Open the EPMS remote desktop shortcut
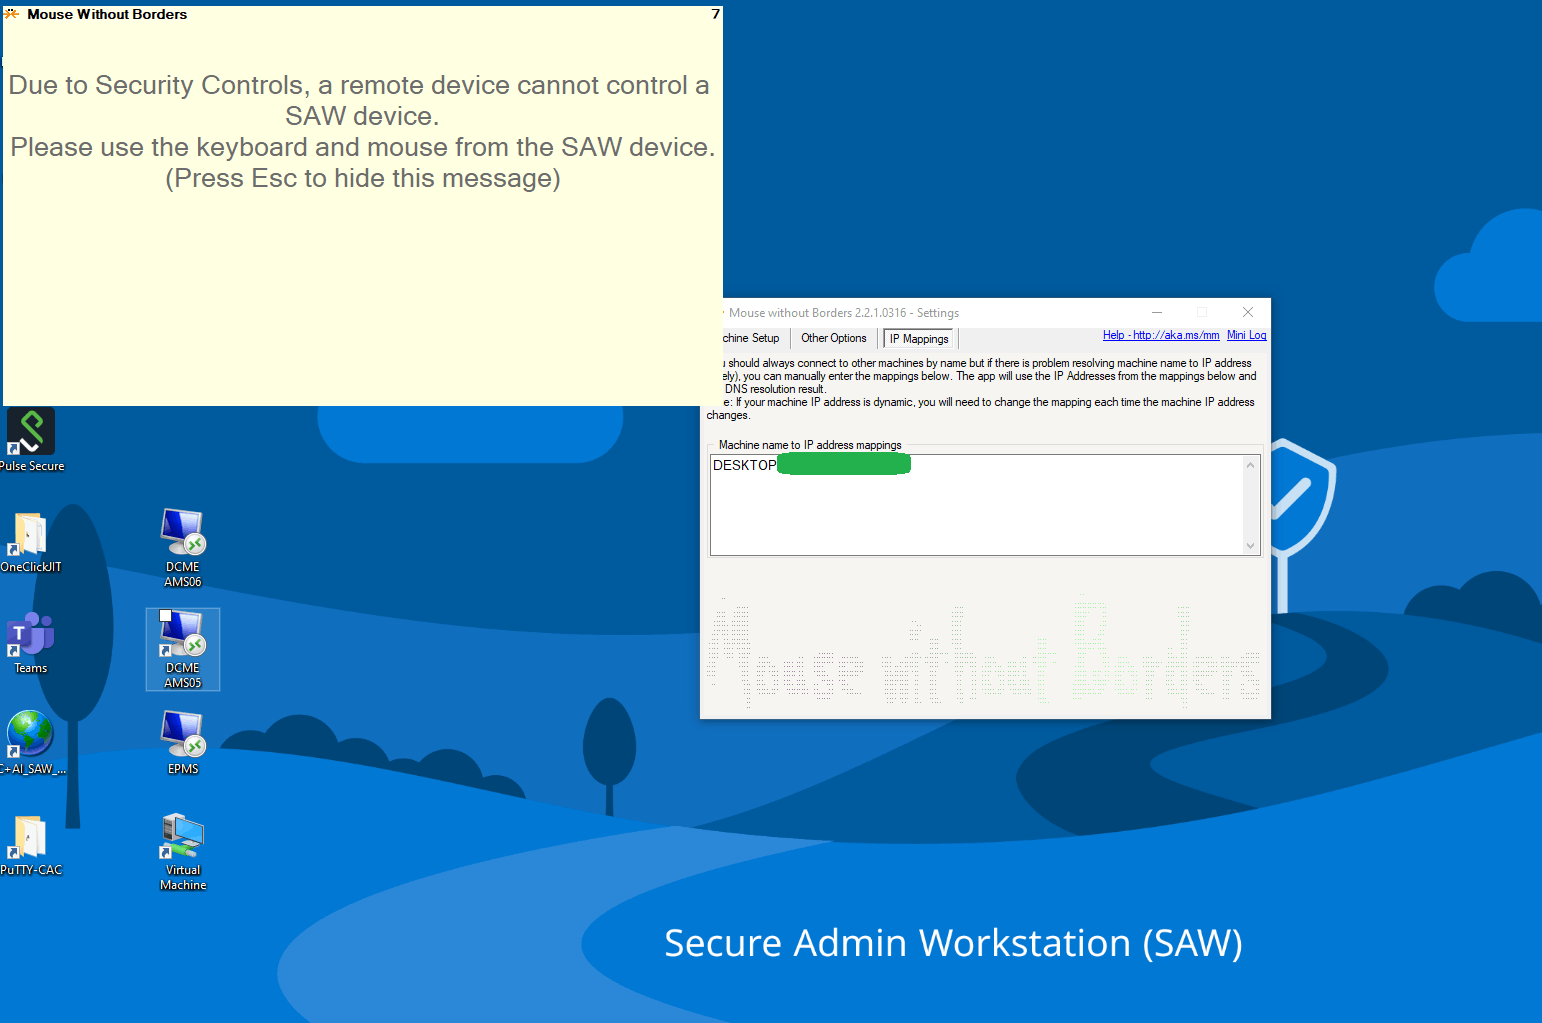This screenshot has width=1542, height=1023. point(183,743)
